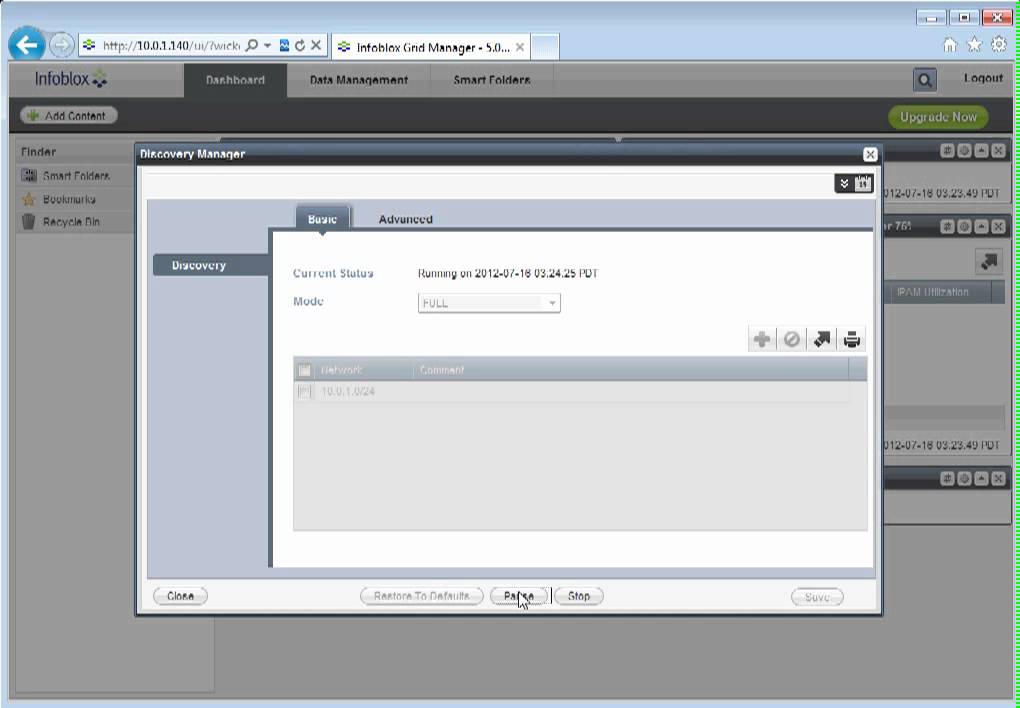
Task: Click the Save button
Action: tap(817, 597)
